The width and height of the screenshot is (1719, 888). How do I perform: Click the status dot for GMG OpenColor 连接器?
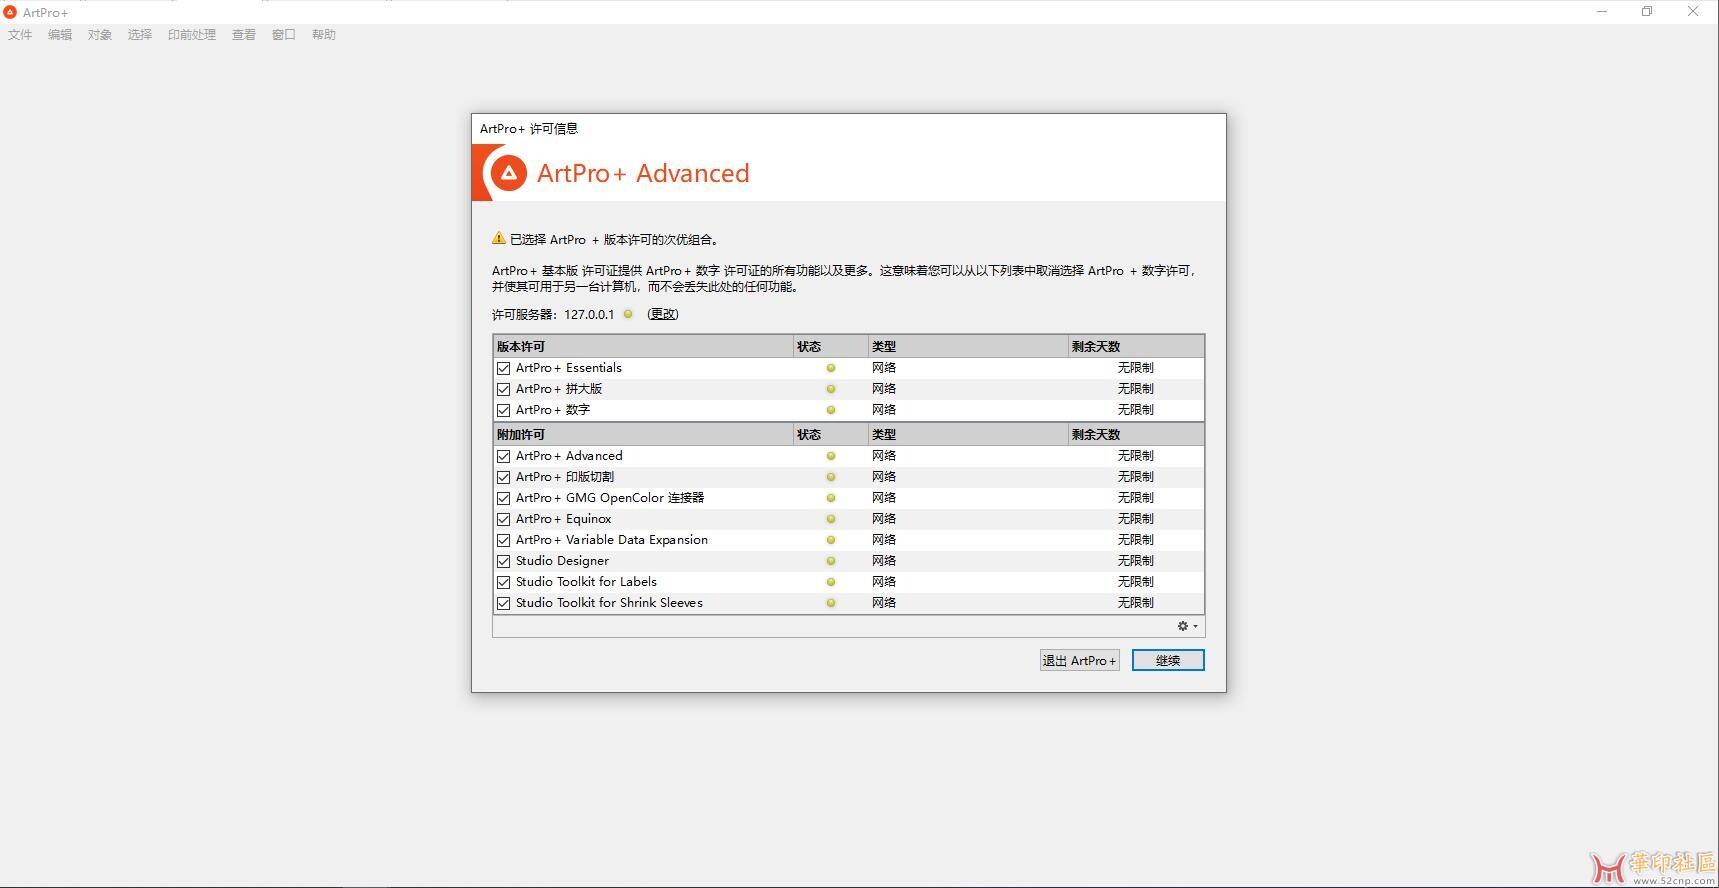831,498
